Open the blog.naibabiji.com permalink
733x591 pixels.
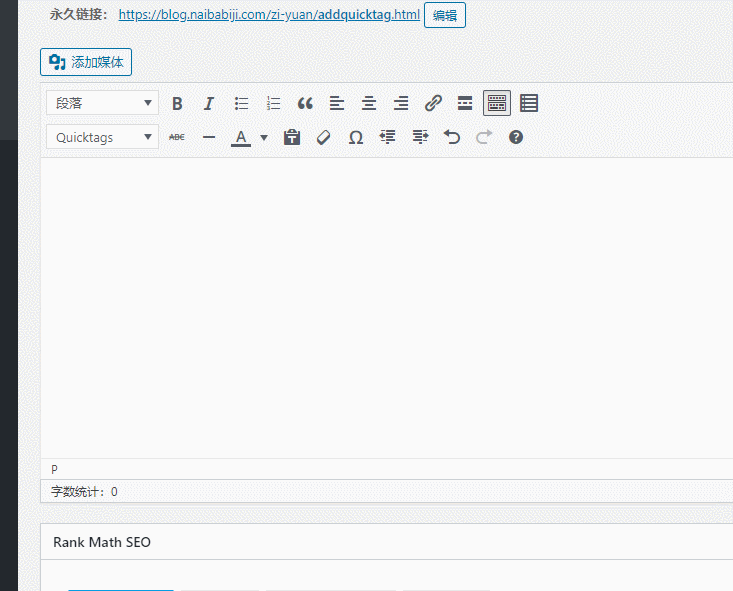coord(268,15)
